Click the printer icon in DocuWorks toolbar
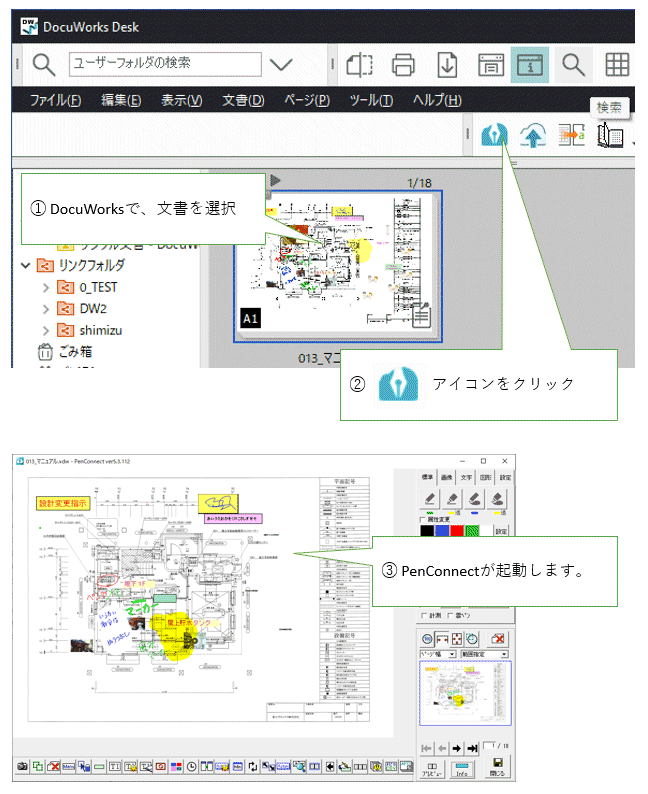 tap(404, 65)
